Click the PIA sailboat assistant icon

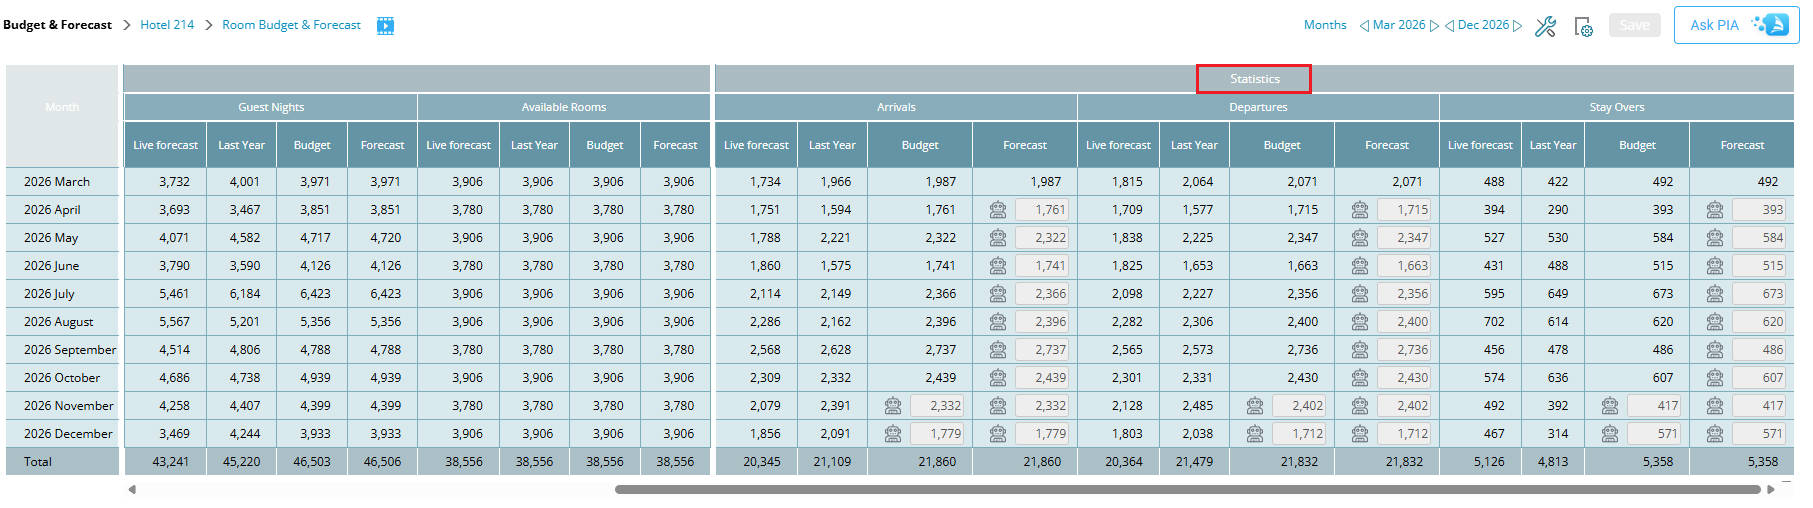click(1773, 25)
